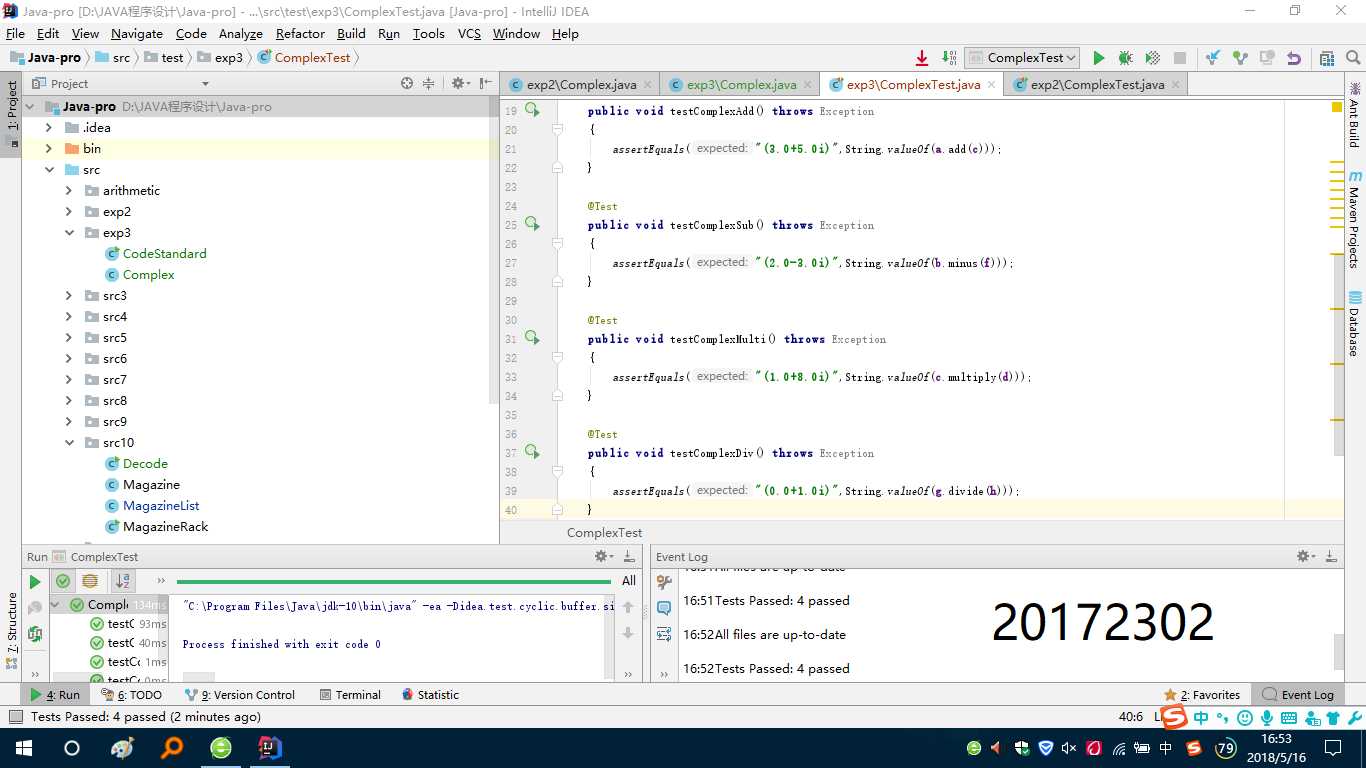Click the scroll-from-source target icon in Project panel
The width and height of the screenshot is (1366, 768).
pyautogui.click(x=407, y=84)
